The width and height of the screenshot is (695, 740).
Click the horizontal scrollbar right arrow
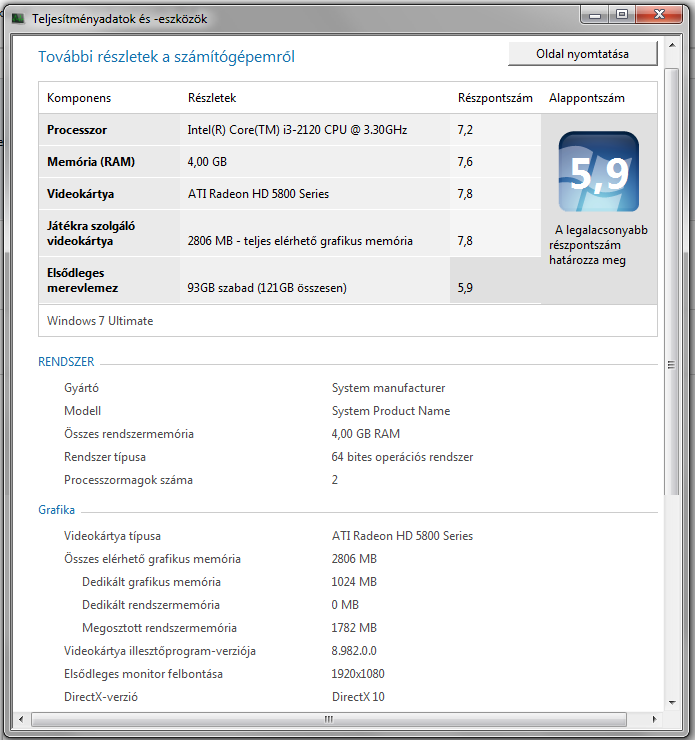click(654, 719)
